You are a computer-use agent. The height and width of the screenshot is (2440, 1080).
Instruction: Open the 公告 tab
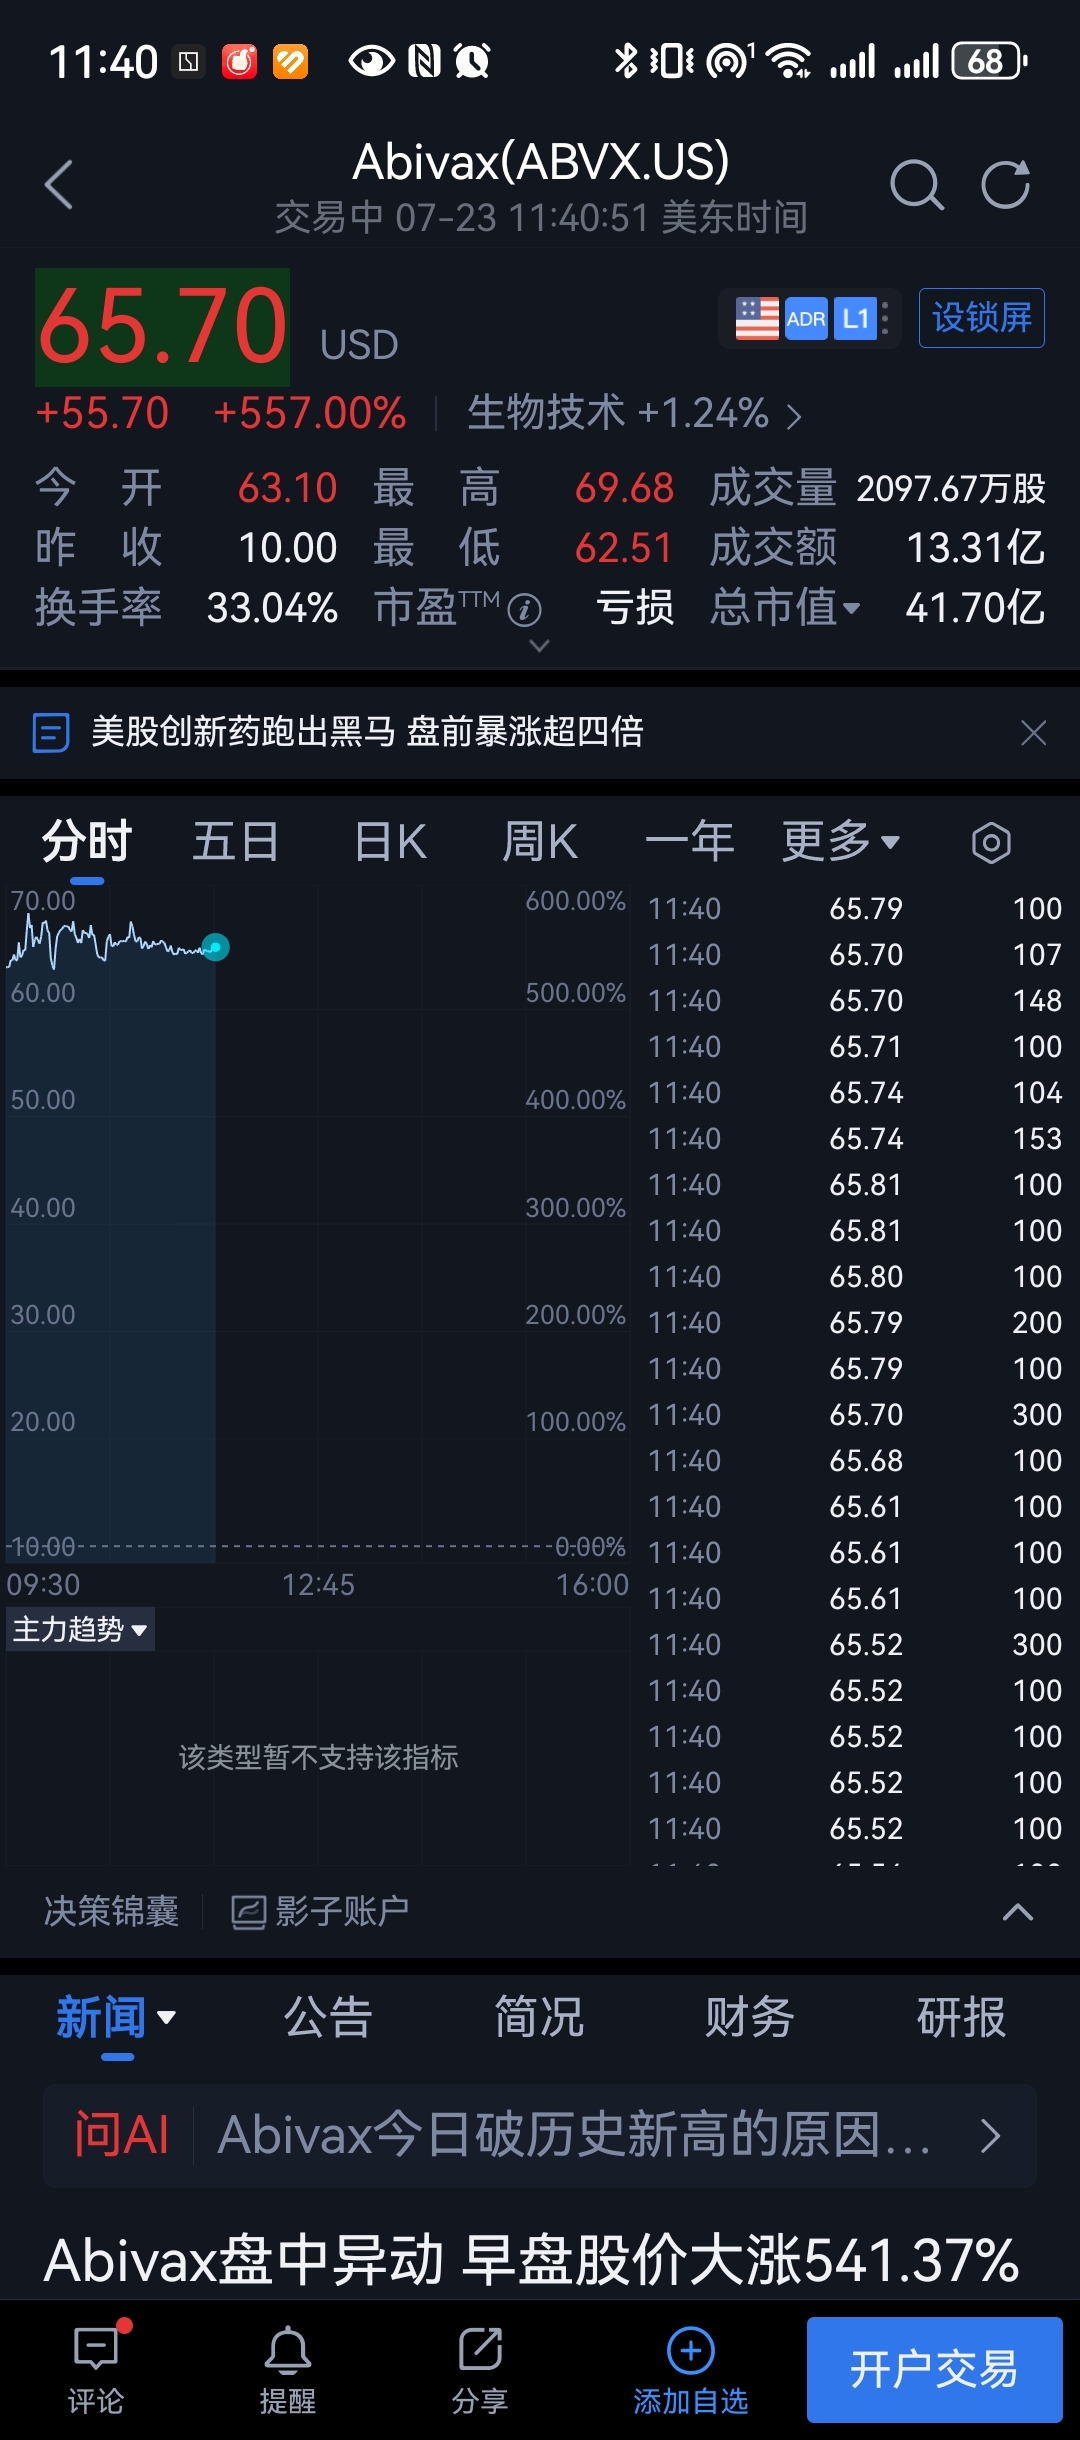328,2017
